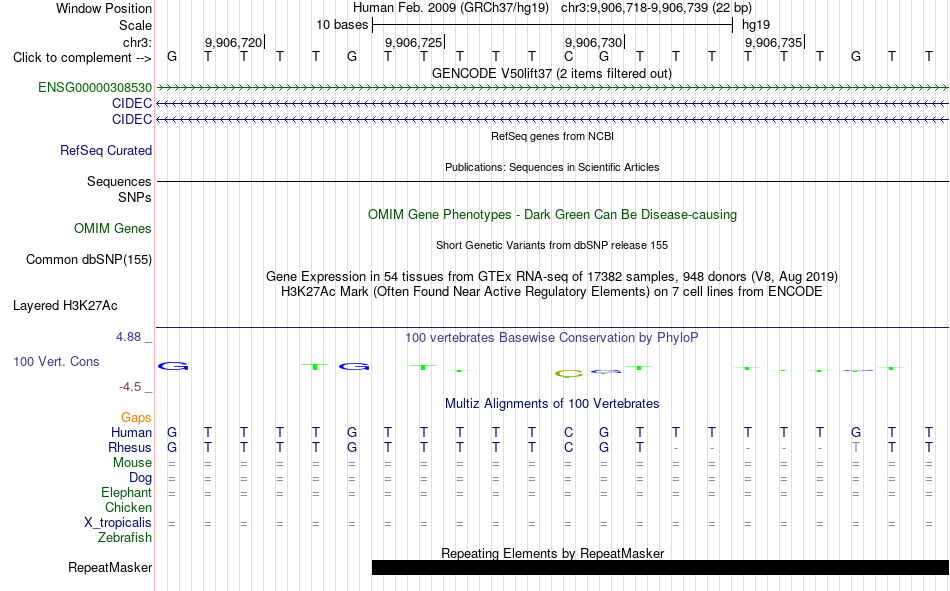Click the GENCODE V50lift37 track title

[x=551, y=73]
